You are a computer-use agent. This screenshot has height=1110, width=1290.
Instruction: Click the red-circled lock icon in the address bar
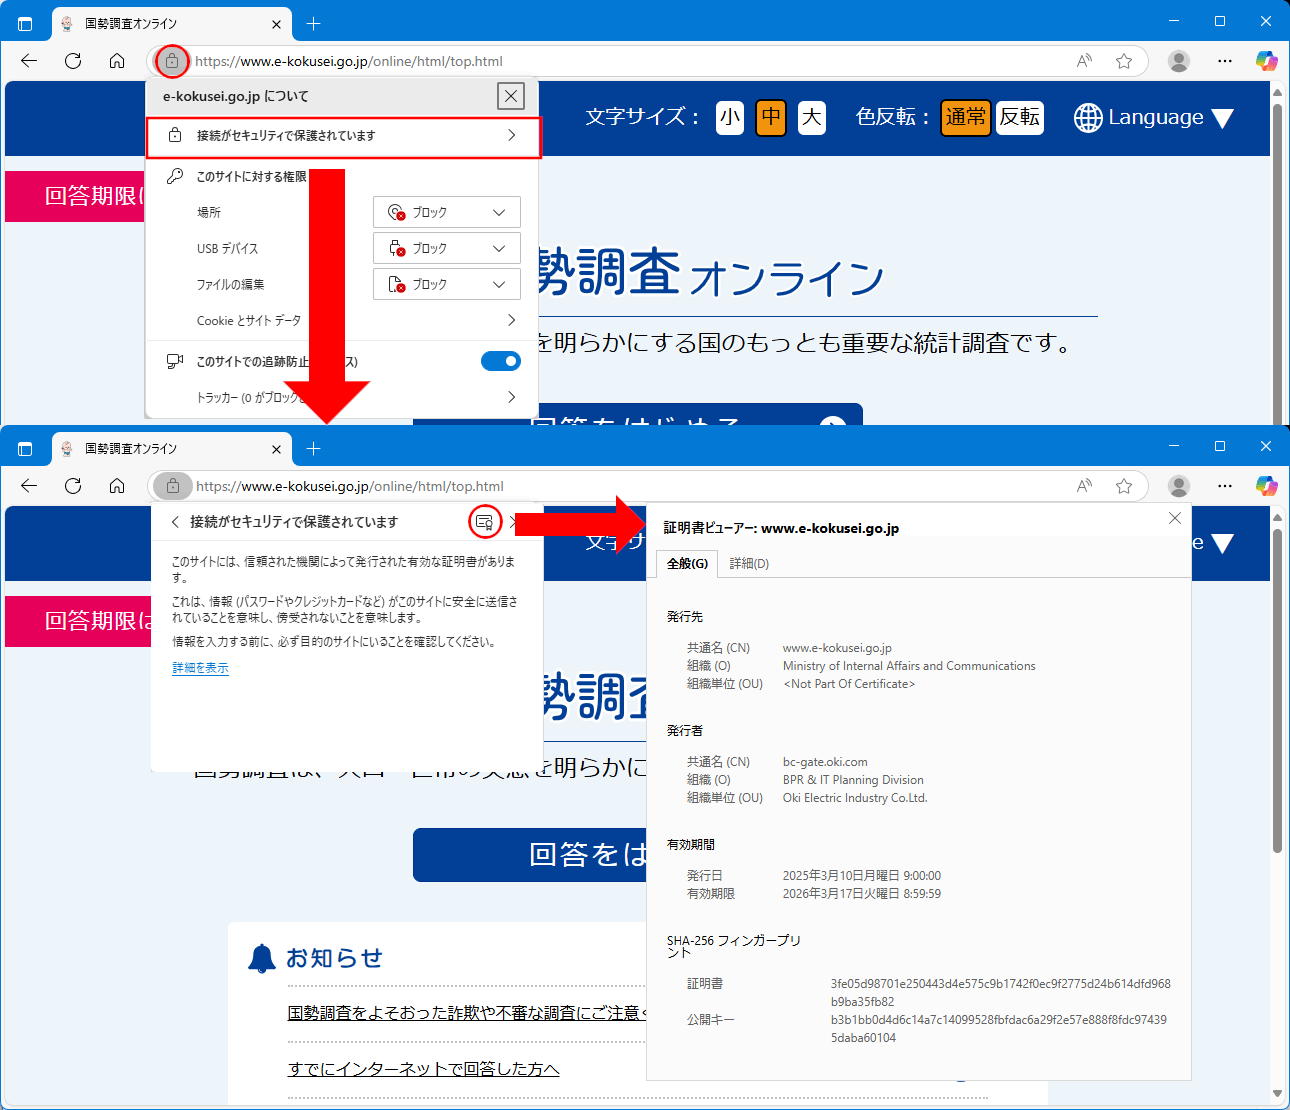pos(172,61)
